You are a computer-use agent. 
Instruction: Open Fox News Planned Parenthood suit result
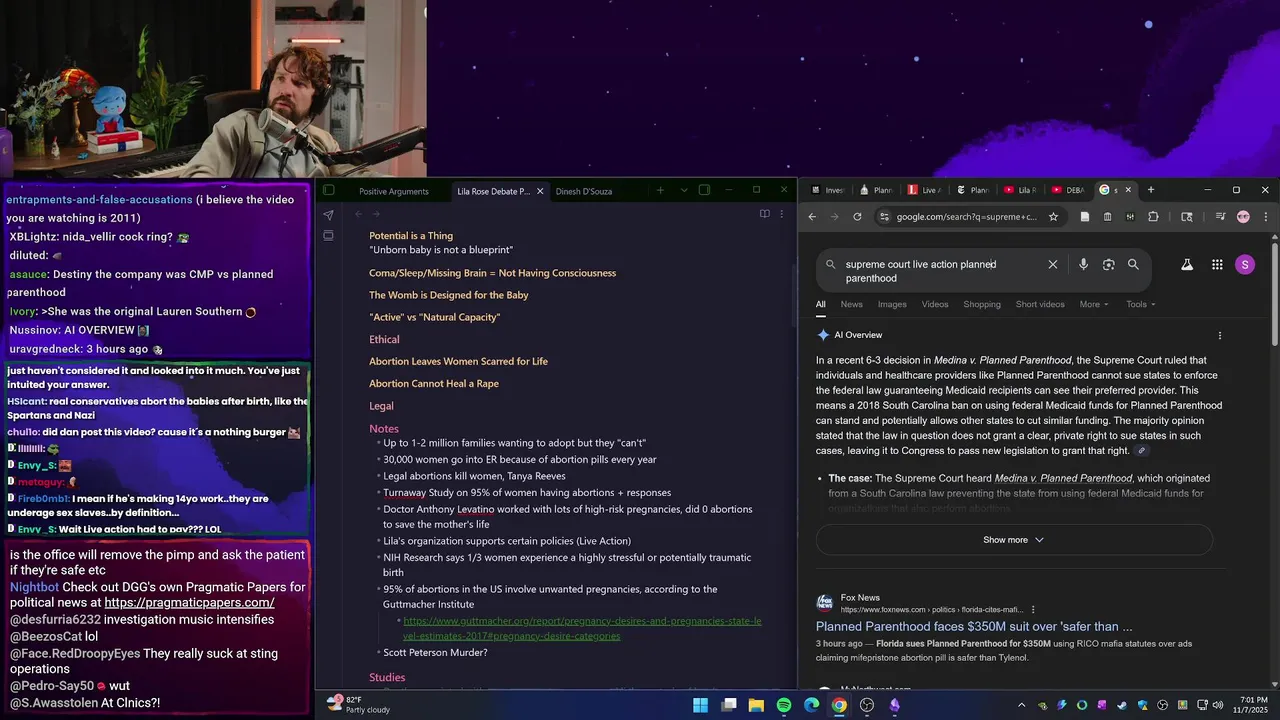[974, 627]
